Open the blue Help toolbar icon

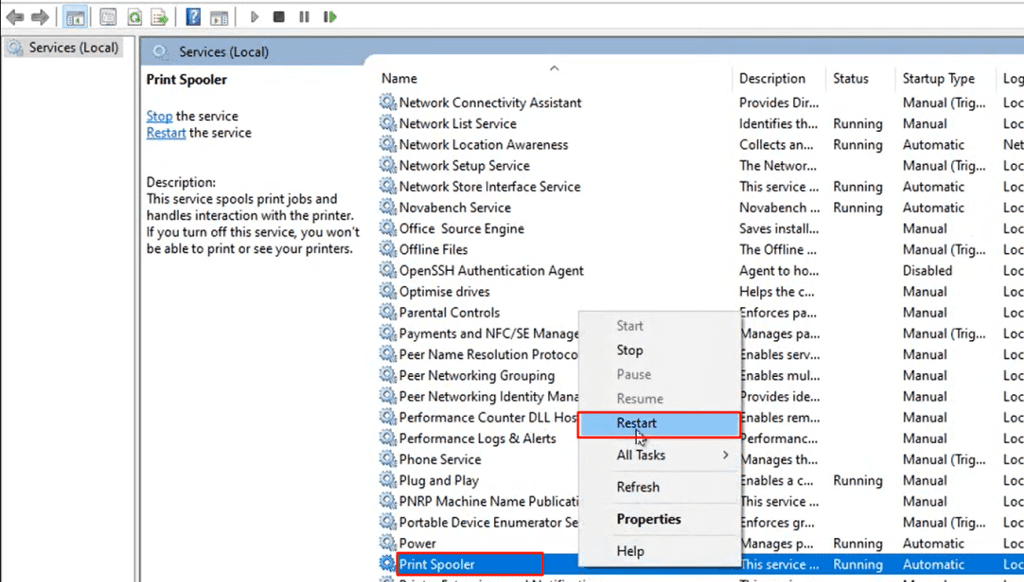193,17
